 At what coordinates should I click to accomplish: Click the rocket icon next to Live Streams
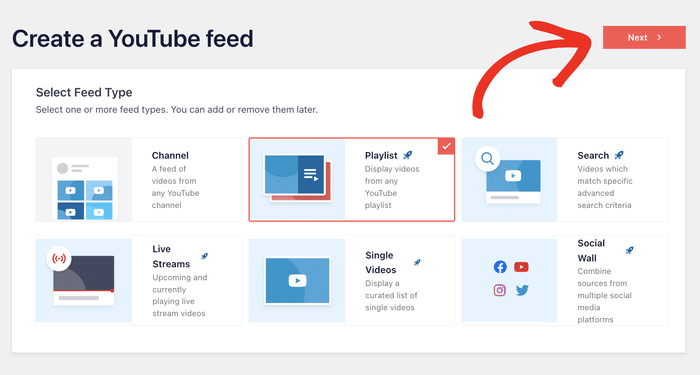(x=204, y=256)
